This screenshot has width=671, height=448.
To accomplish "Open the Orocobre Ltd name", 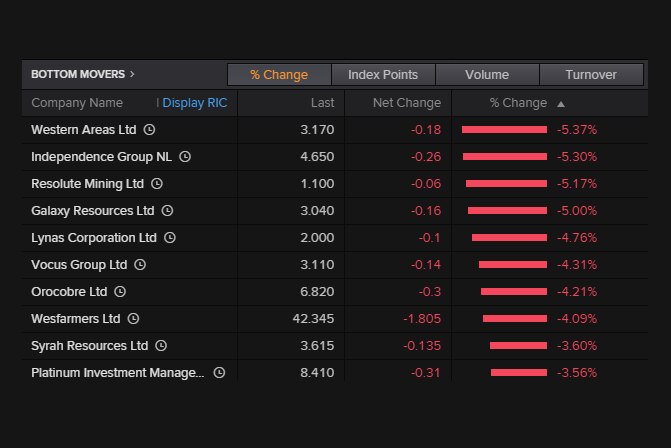I will (69, 291).
